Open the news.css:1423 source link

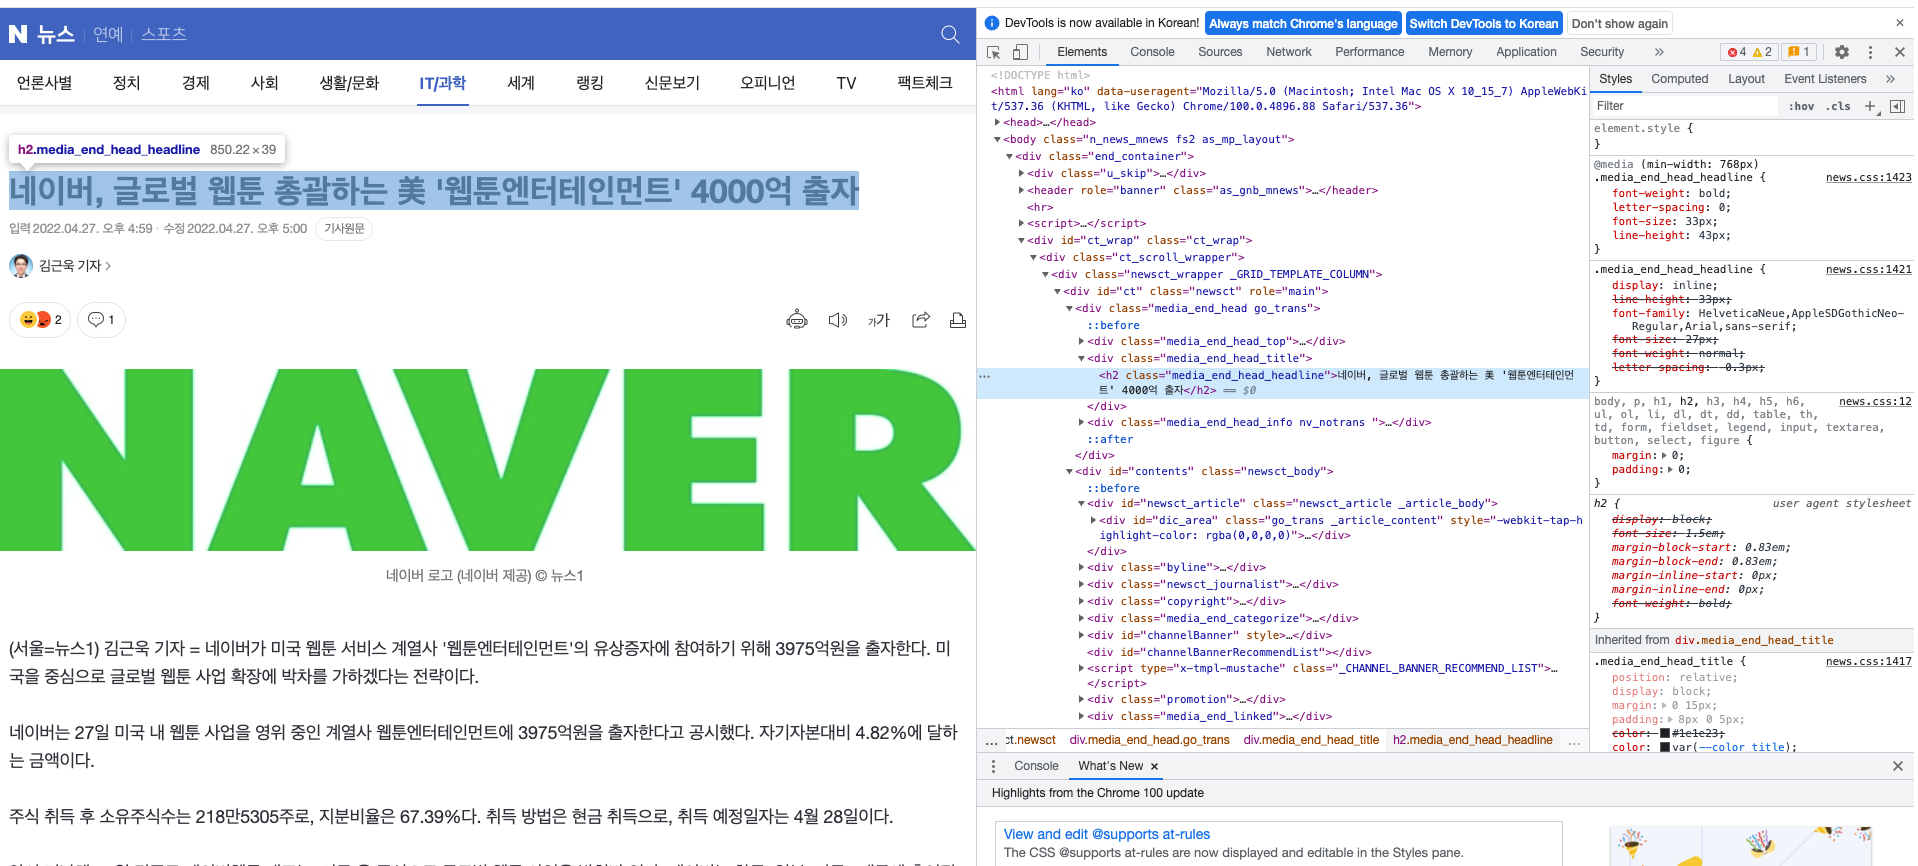tap(1868, 178)
